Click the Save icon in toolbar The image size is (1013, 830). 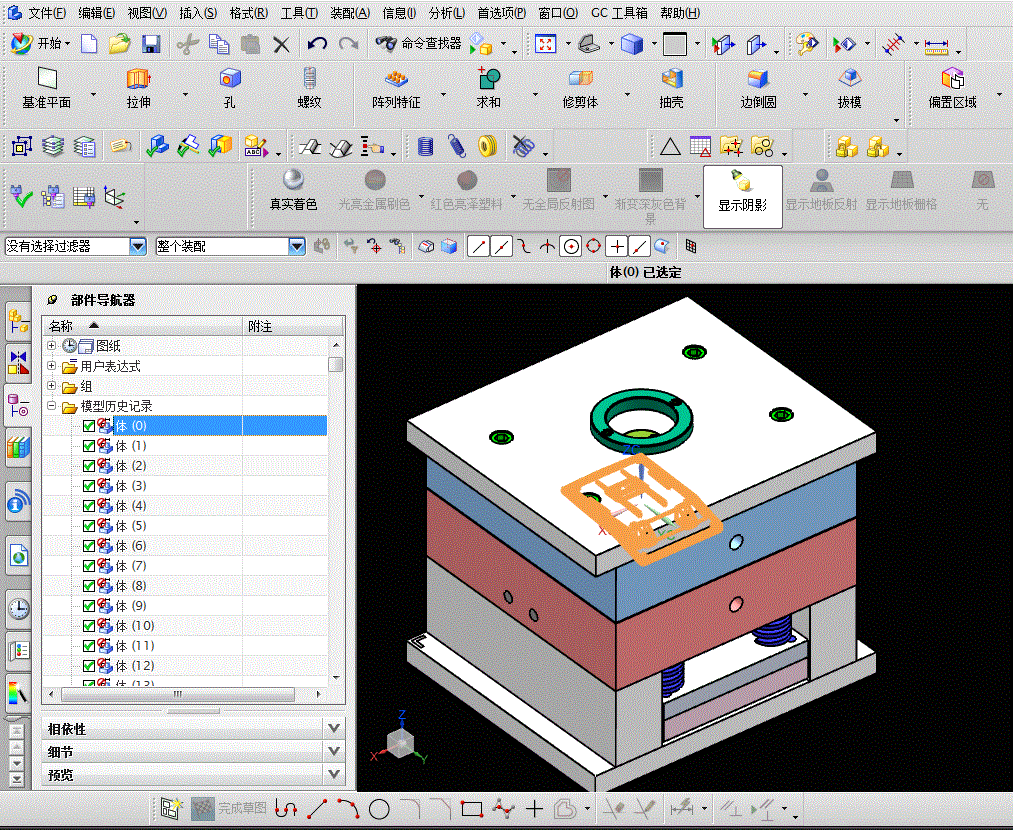click(x=151, y=44)
